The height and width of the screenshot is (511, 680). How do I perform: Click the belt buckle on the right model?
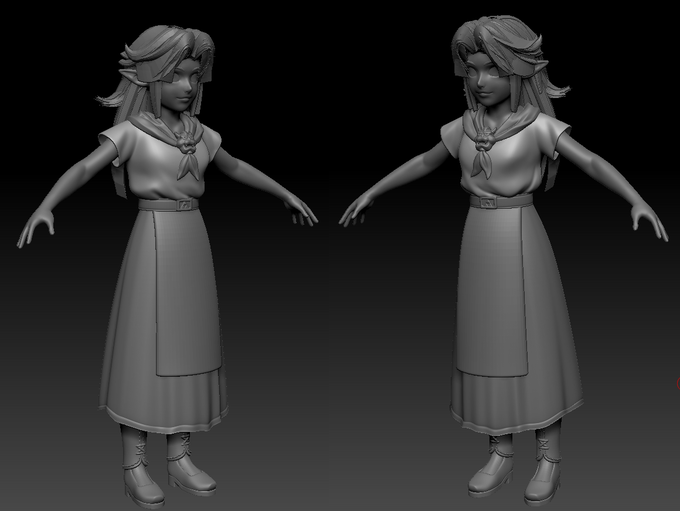(490, 202)
